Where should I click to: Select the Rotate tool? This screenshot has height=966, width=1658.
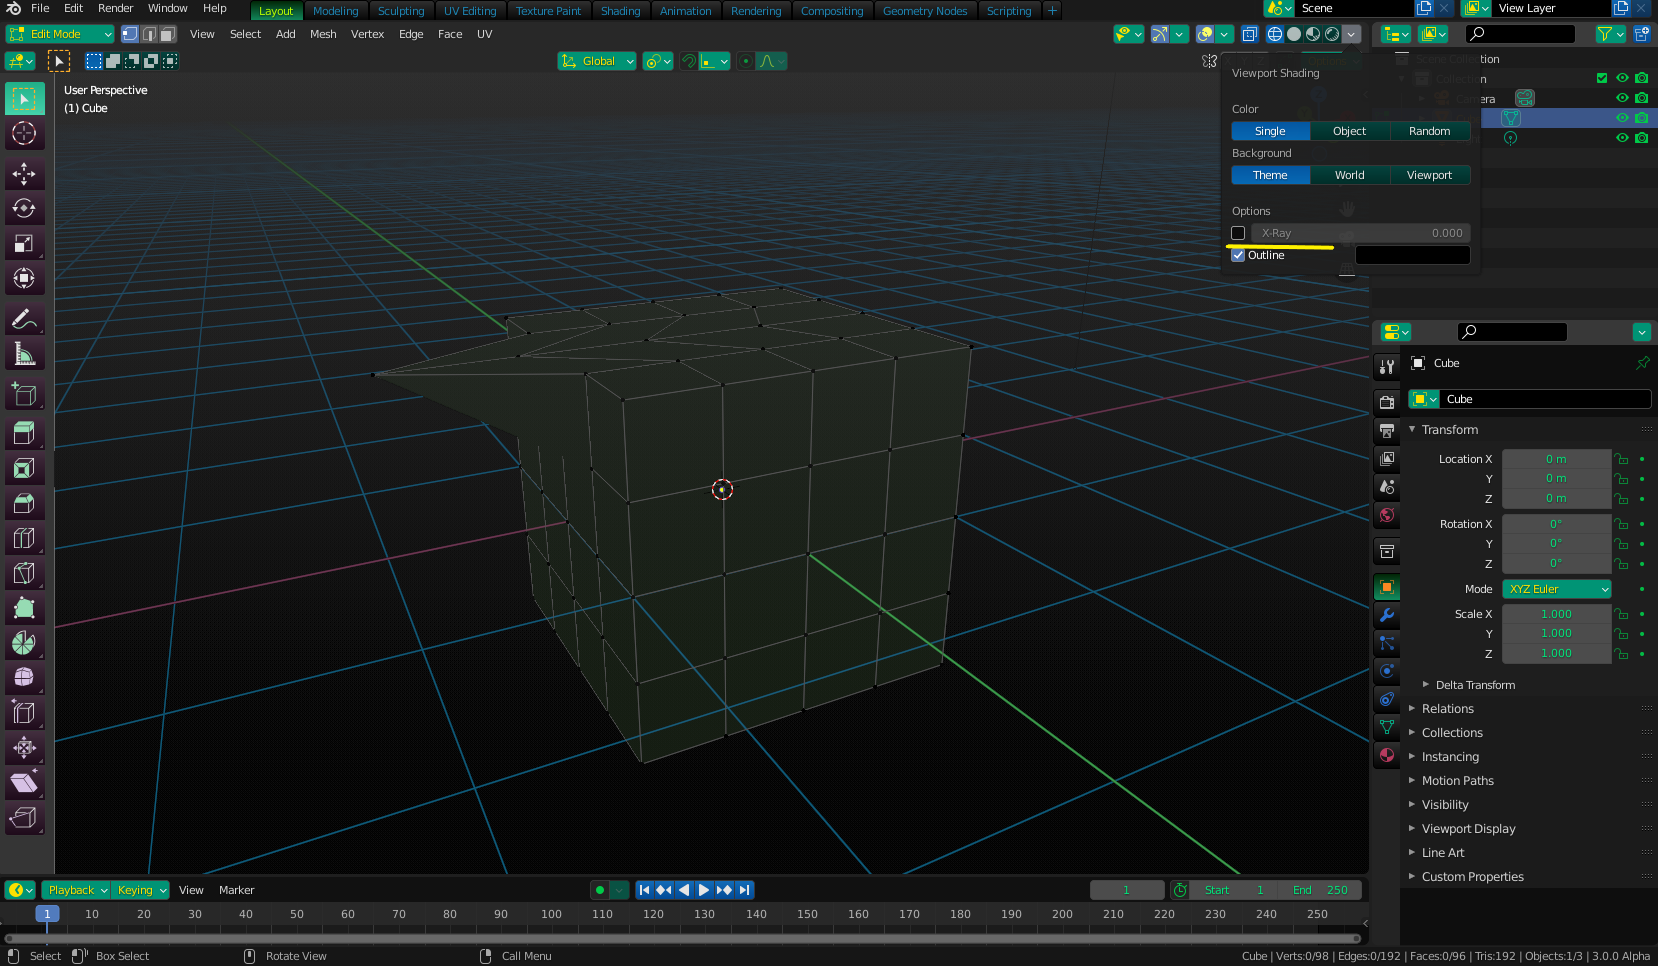pos(24,208)
